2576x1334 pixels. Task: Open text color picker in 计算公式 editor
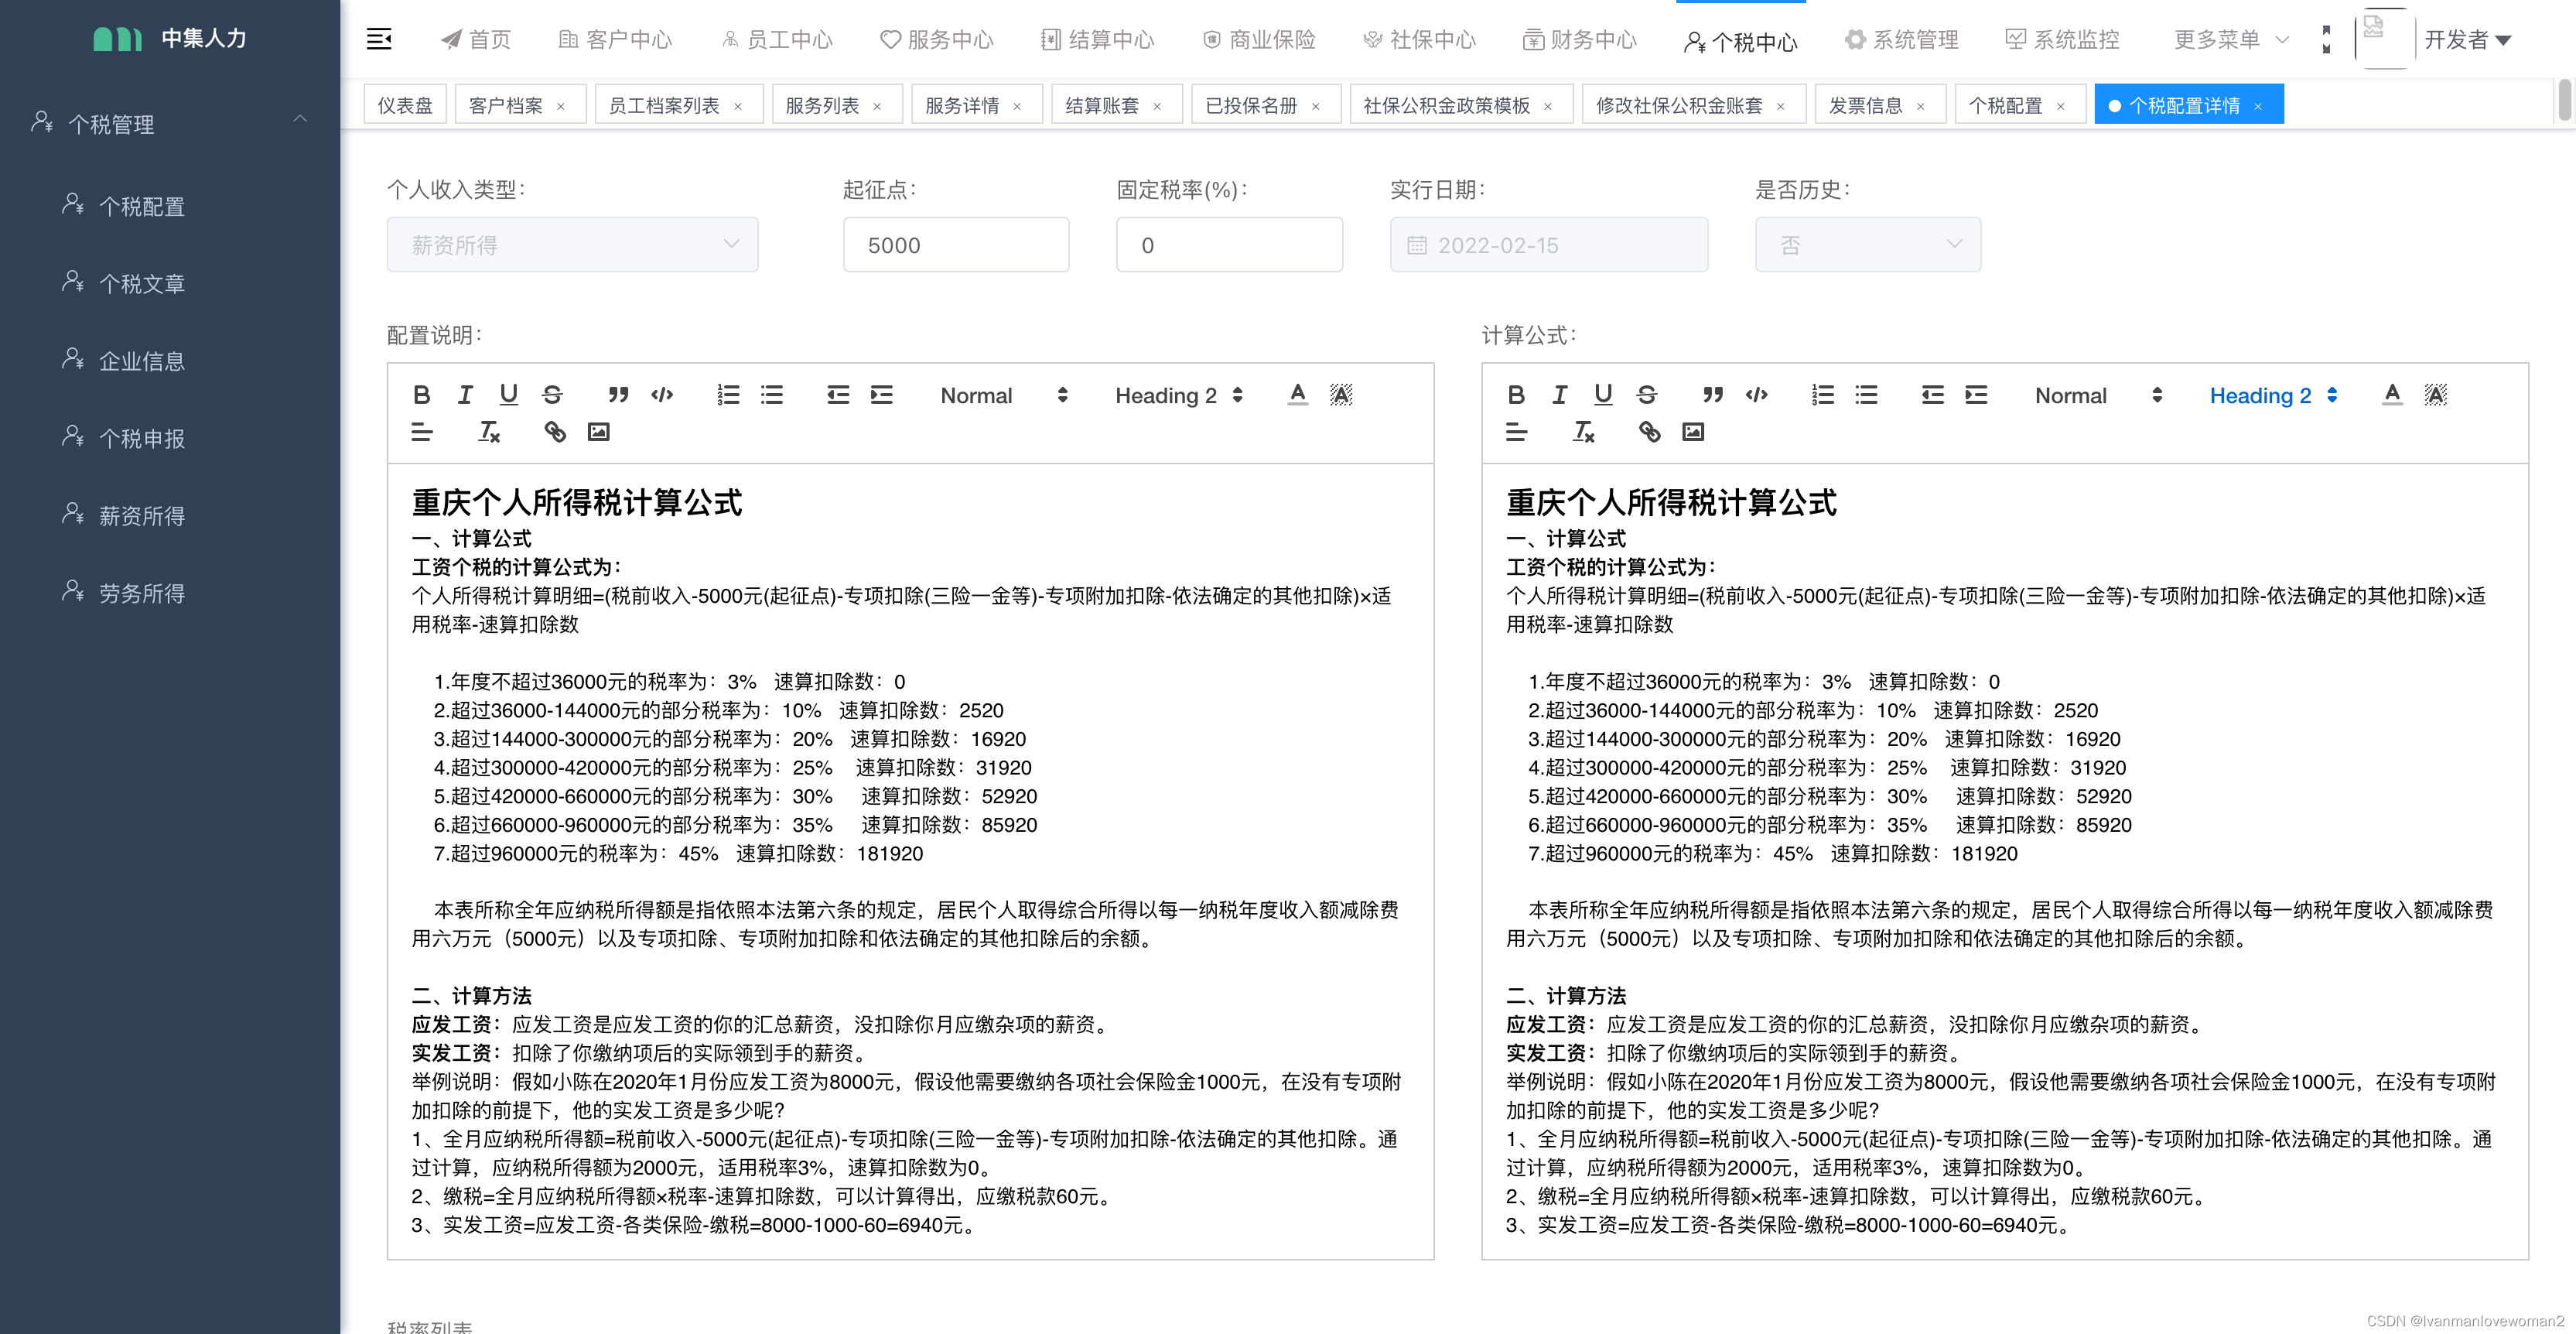click(x=2392, y=395)
